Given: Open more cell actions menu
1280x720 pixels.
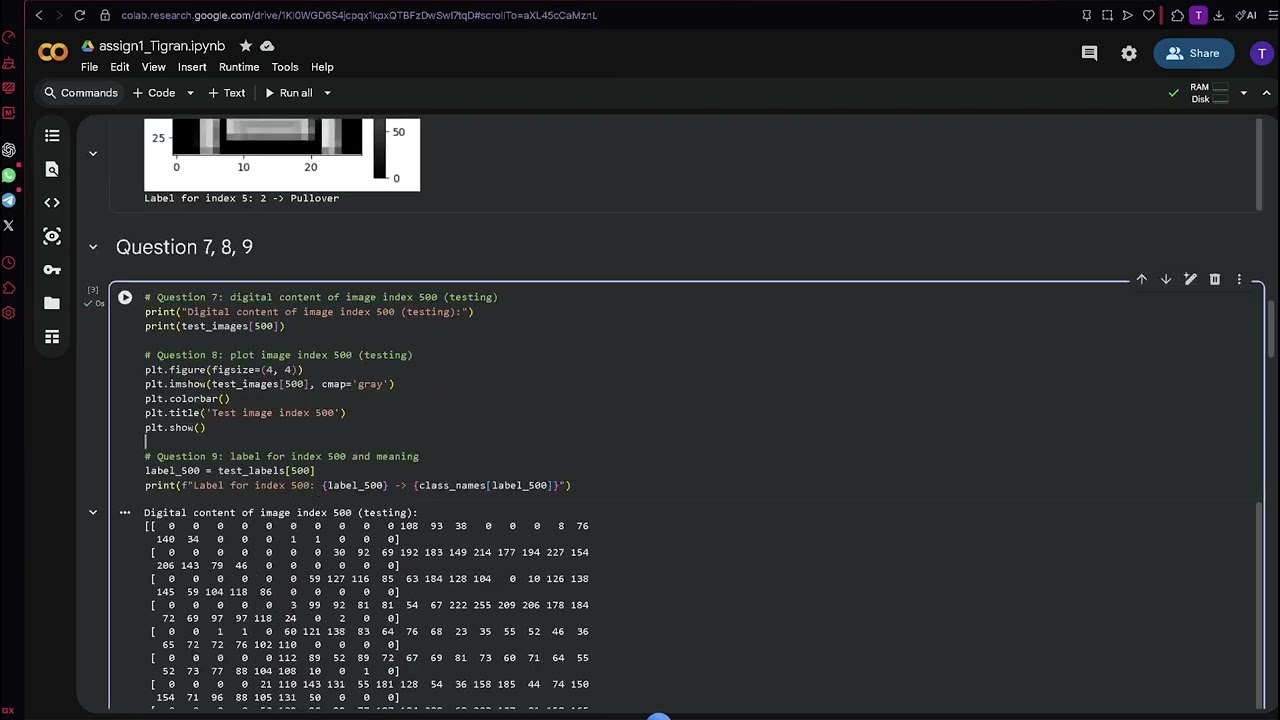Looking at the screenshot, I should (x=1239, y=280).
